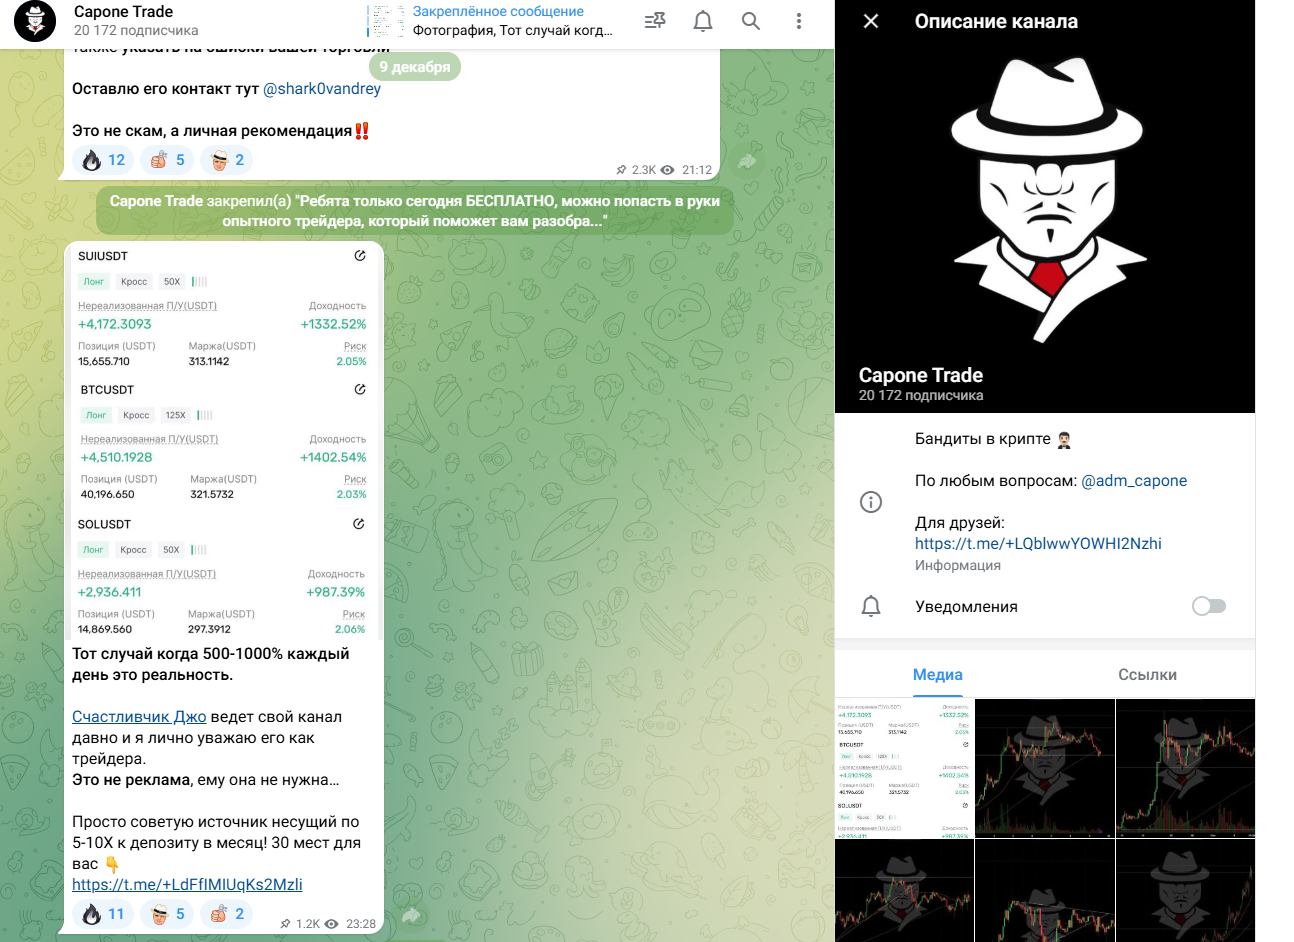Viewport: 1294px width, 942px height.
Task: Click the Capone Trade закрепил(а) service message
Action: click(415, 211)
